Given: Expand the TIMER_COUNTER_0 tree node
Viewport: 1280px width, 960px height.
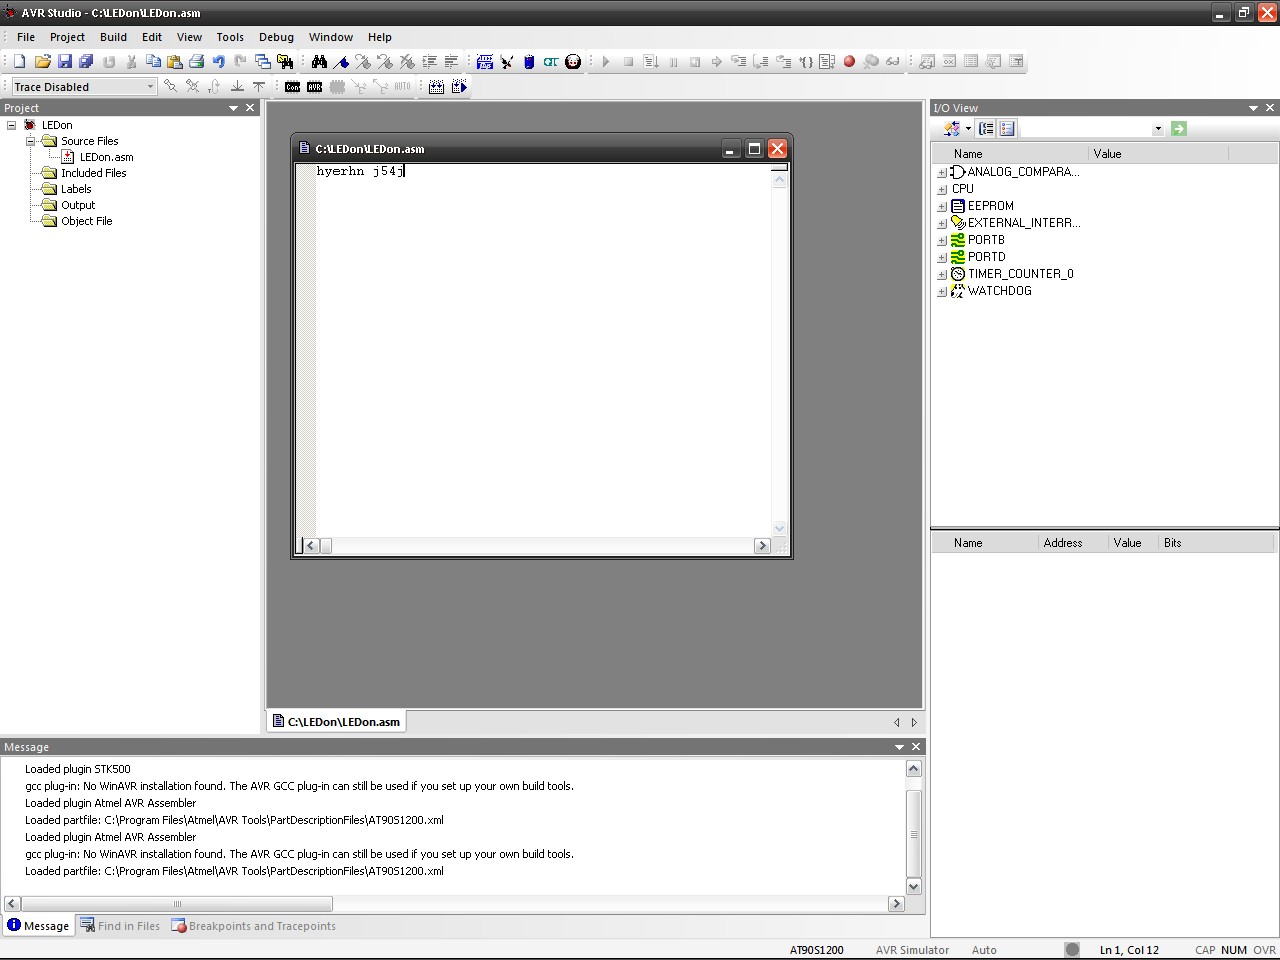Looking at the screenshot, I should [941, 274].
